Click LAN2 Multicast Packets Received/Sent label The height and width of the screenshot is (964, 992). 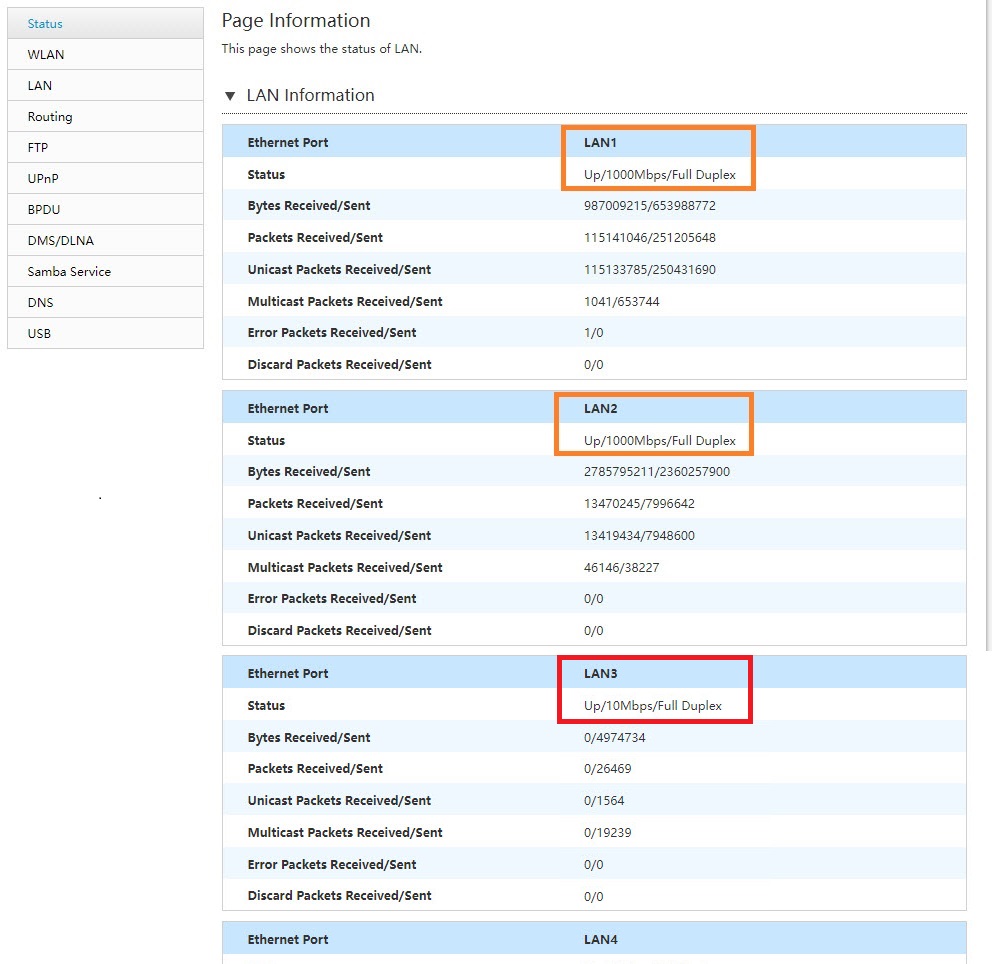[345, 568]
